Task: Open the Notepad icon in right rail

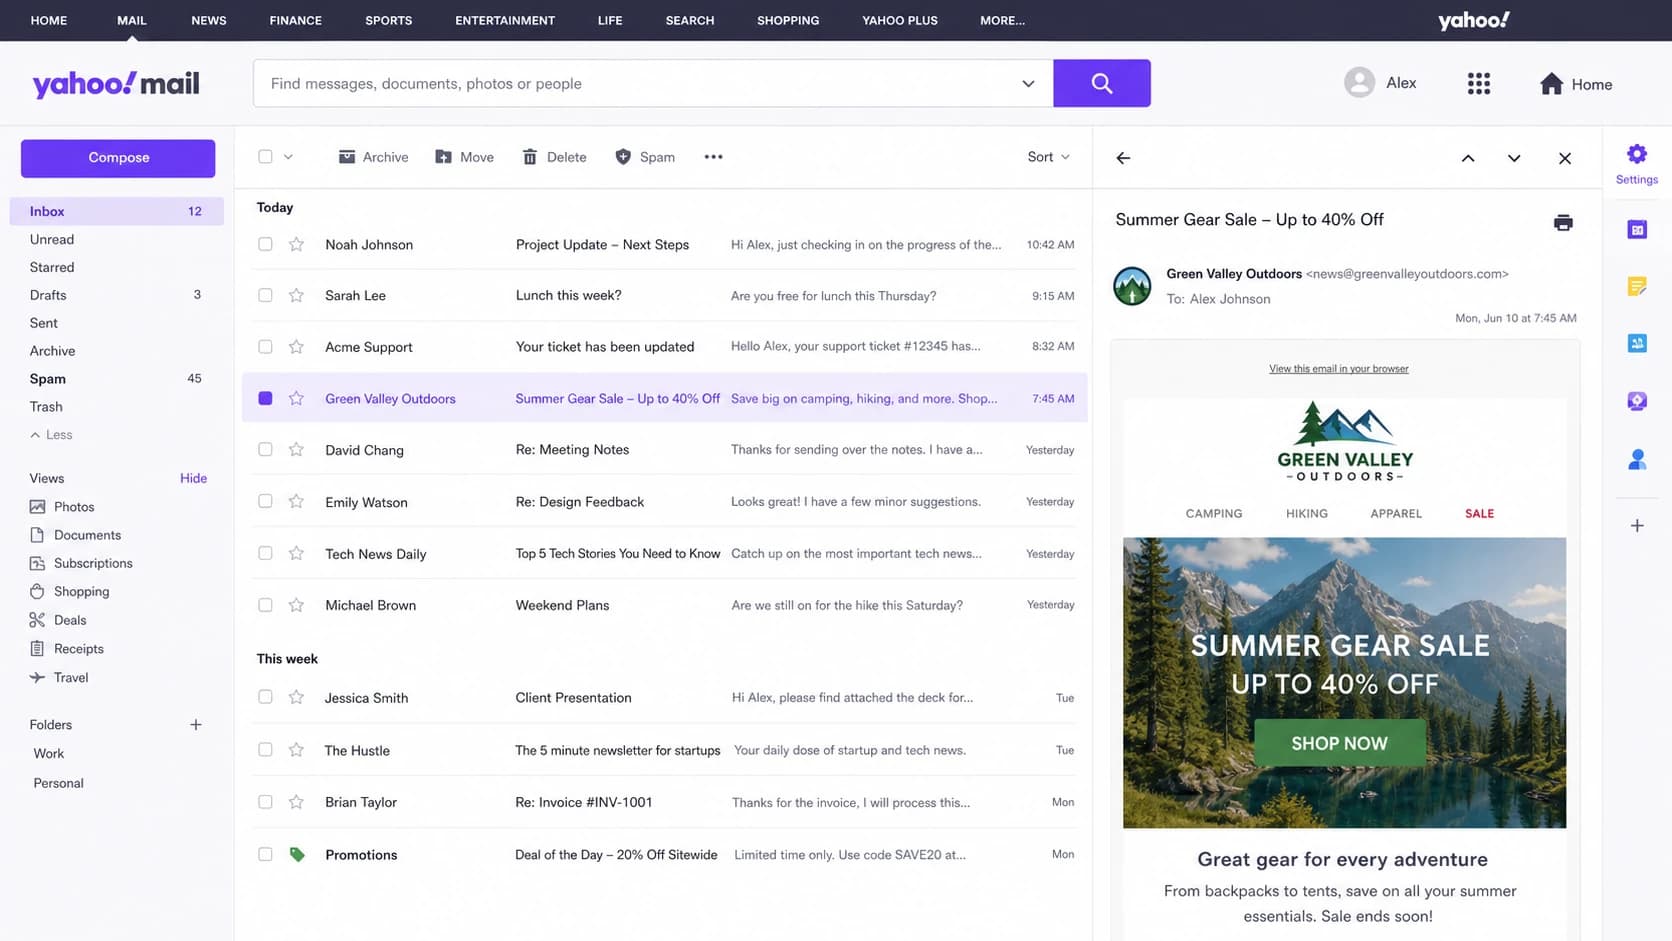Action: coord(1637,287)
